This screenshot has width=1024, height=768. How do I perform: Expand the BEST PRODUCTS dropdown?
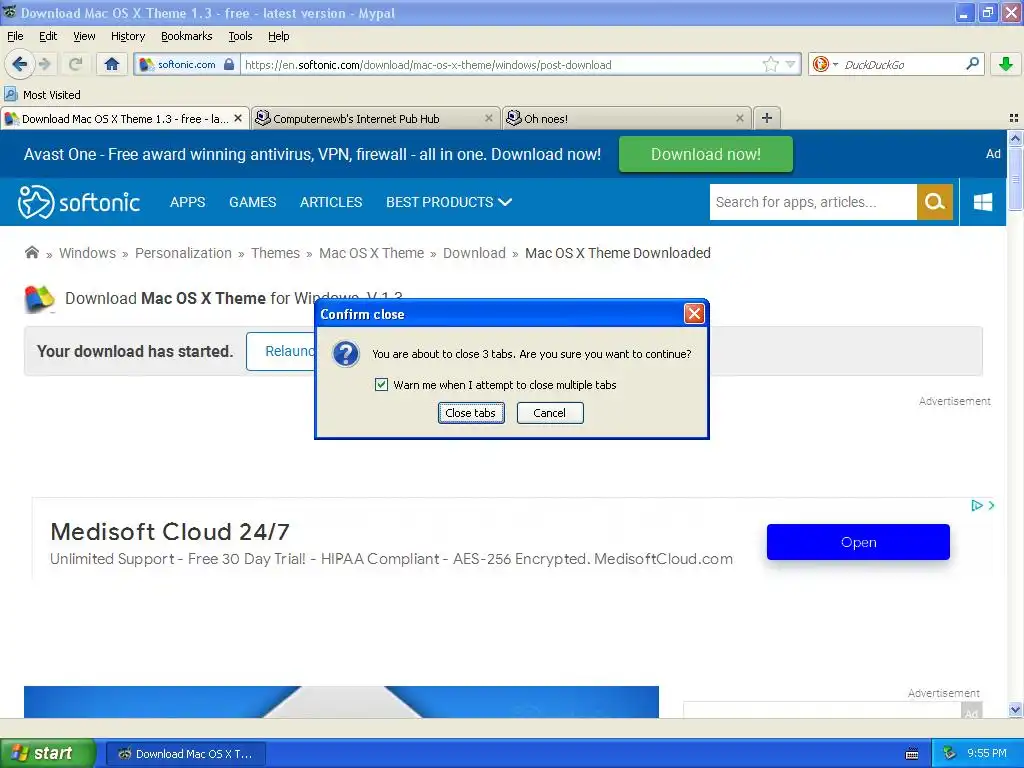[449, 202]
